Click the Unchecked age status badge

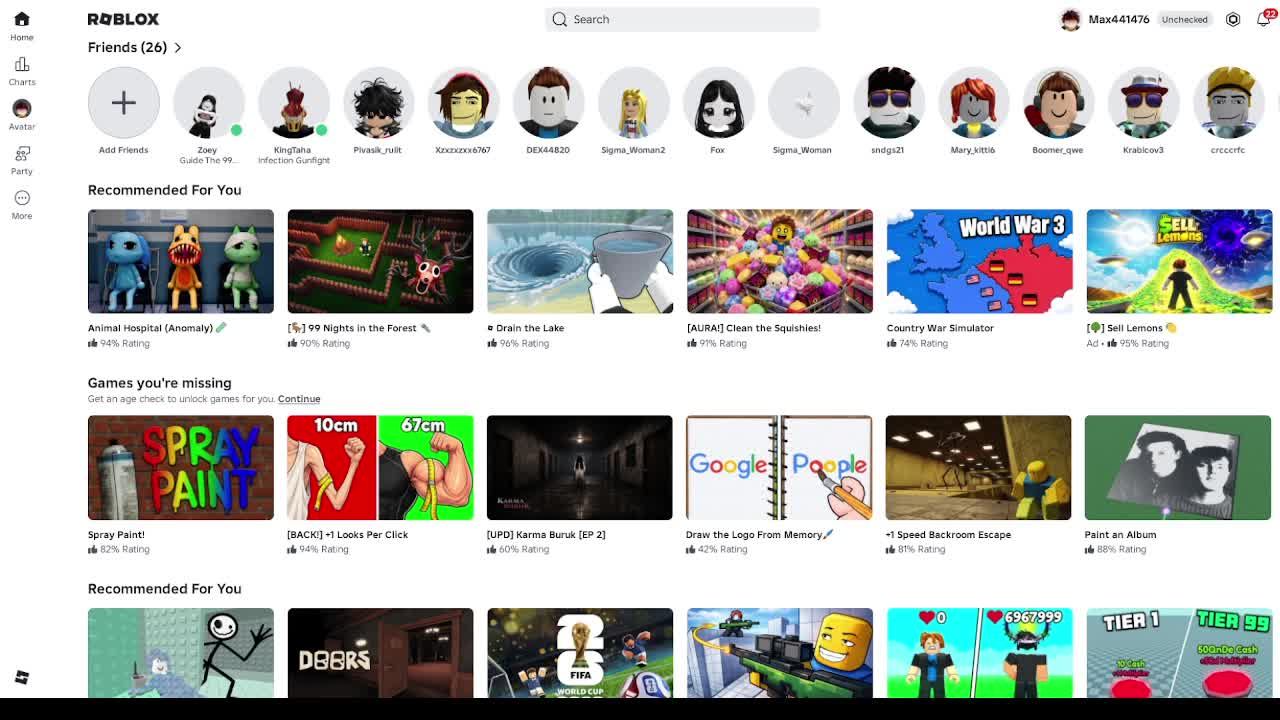(x=1184, y=19)
